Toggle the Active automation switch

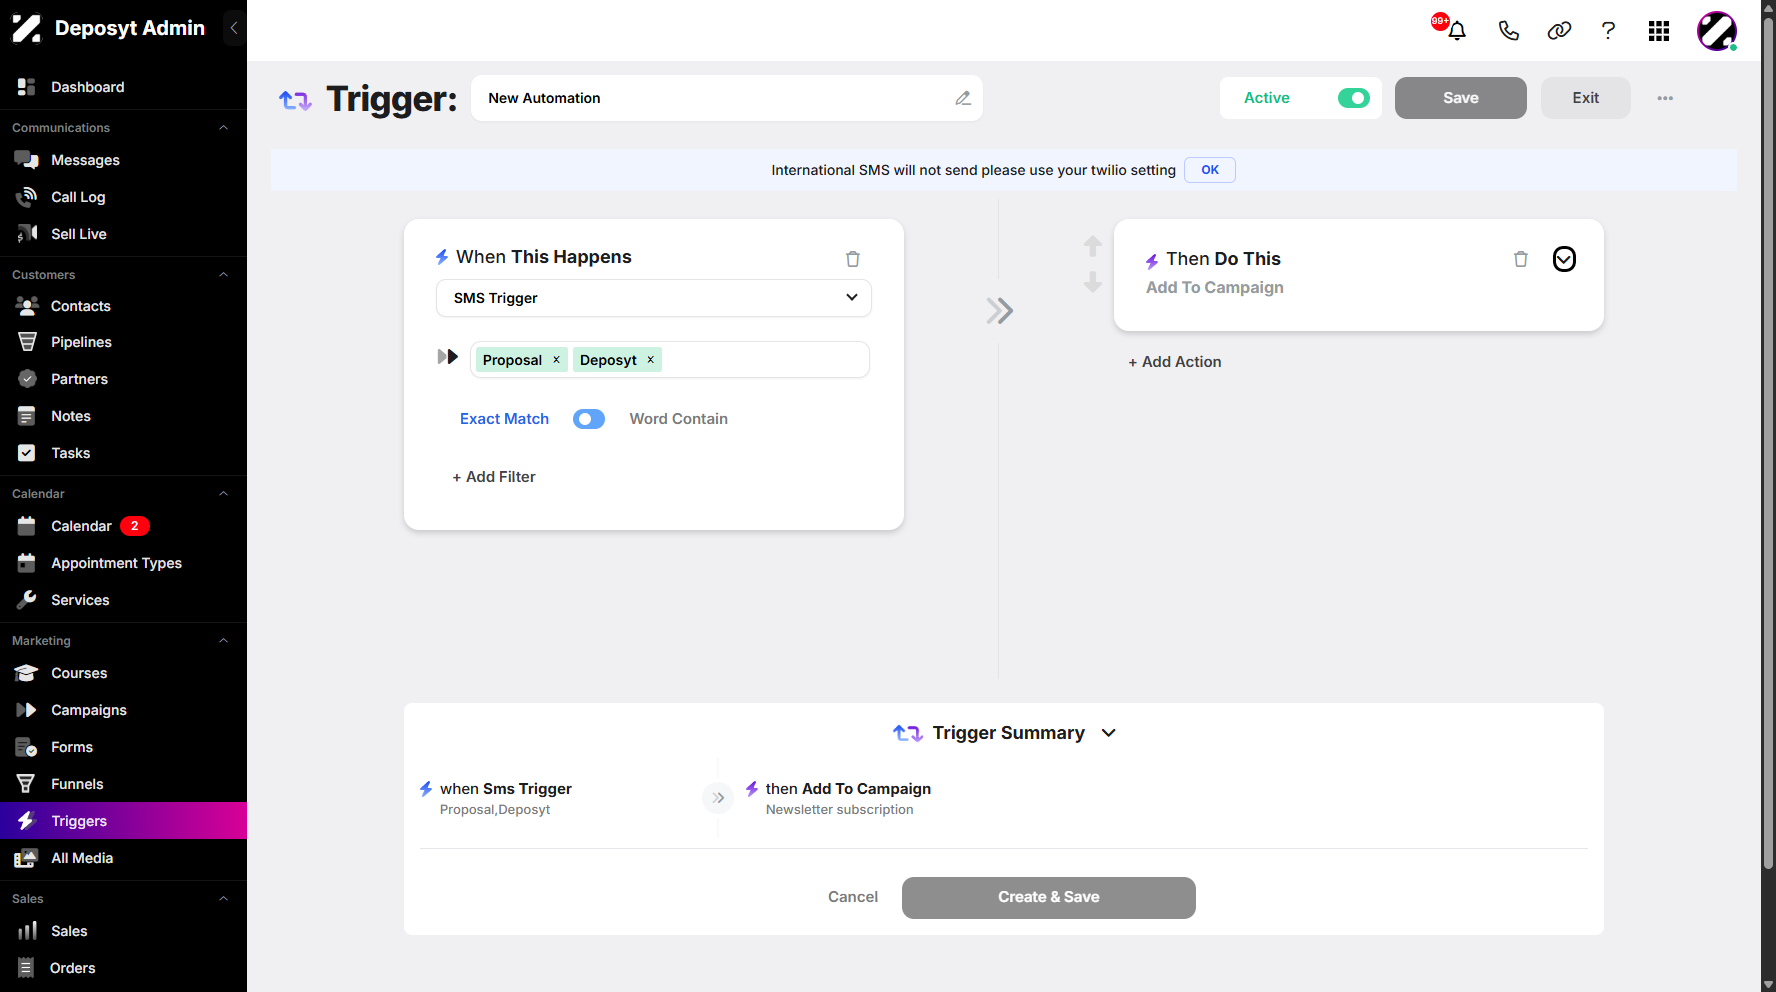click(1354, 98)
